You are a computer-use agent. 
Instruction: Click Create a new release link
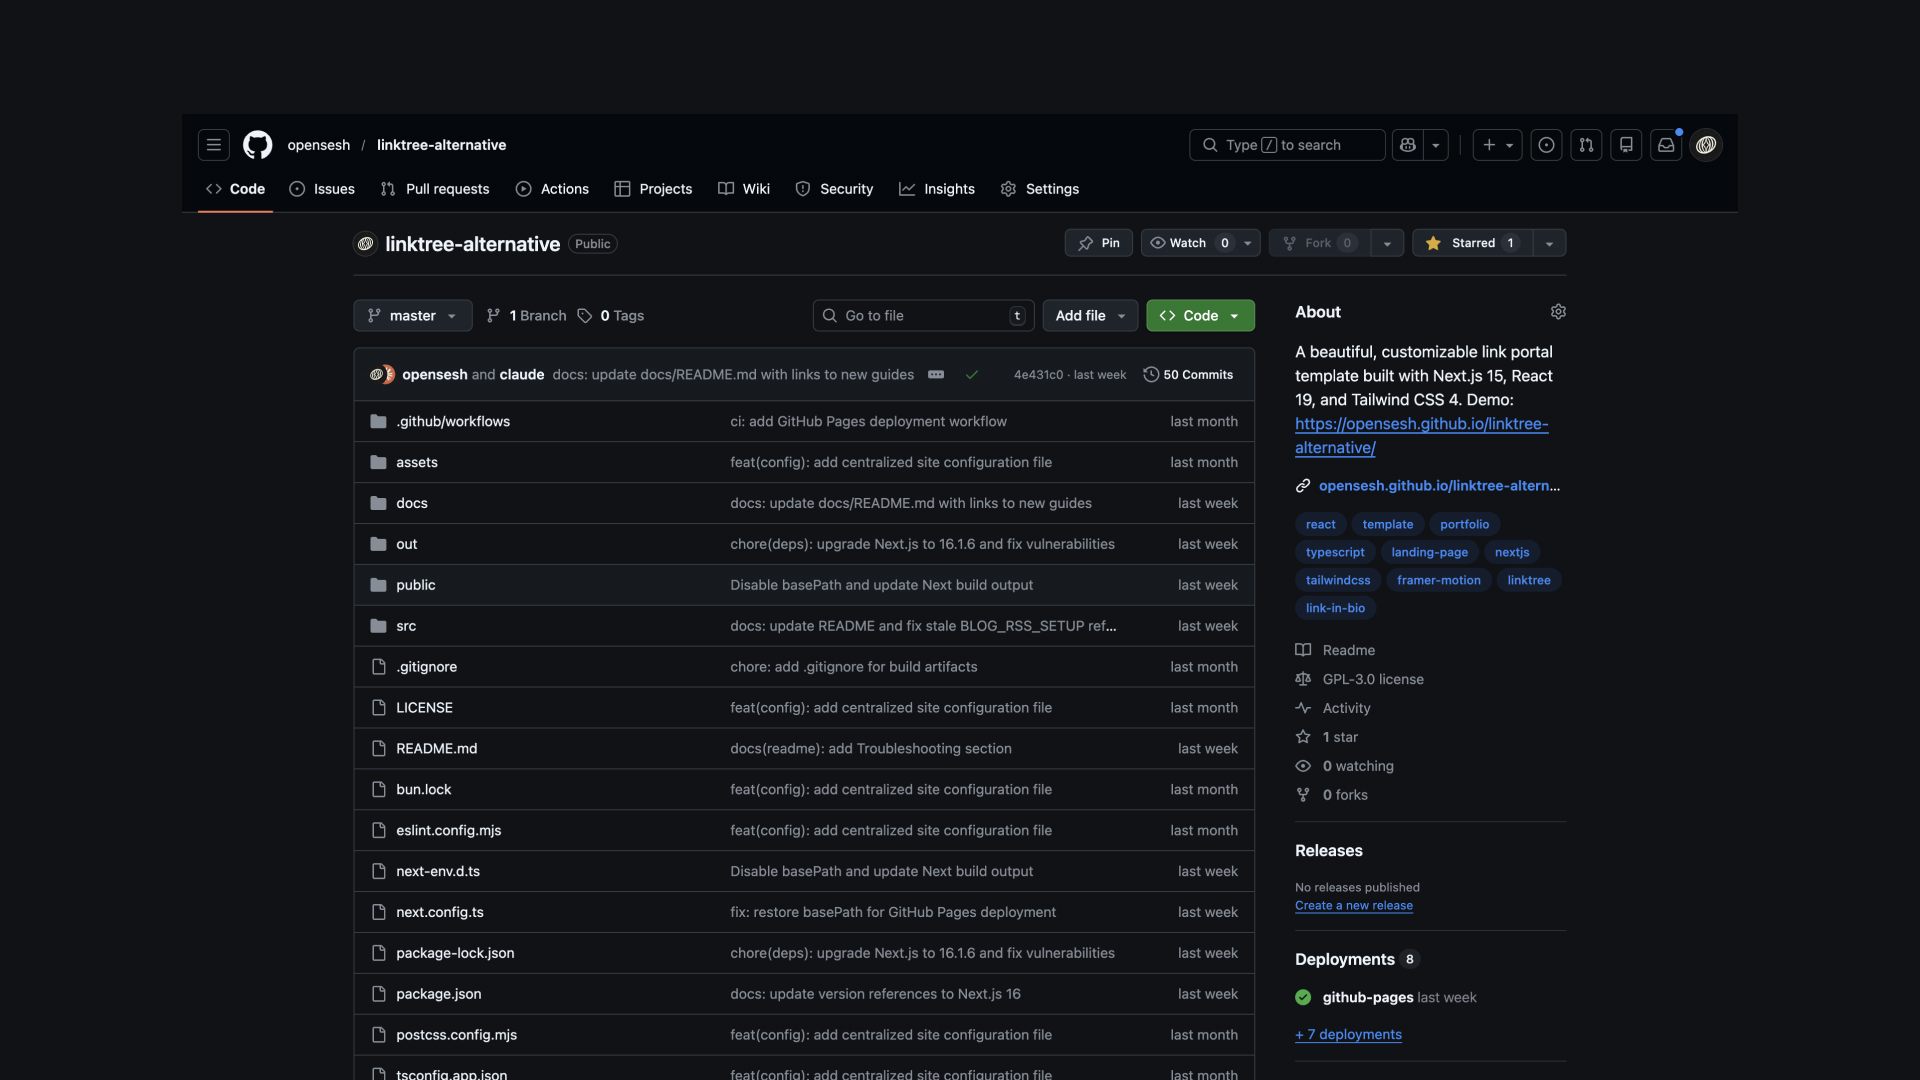pos(1353,906)
